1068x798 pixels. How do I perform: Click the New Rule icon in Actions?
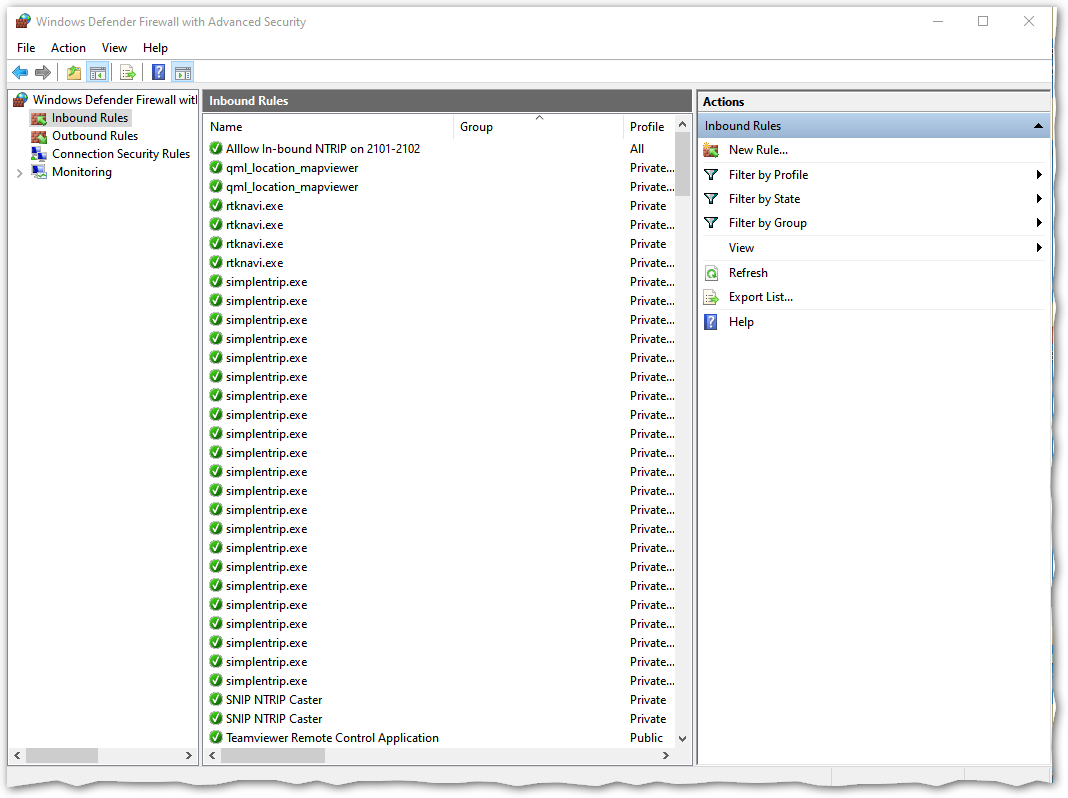711,150
